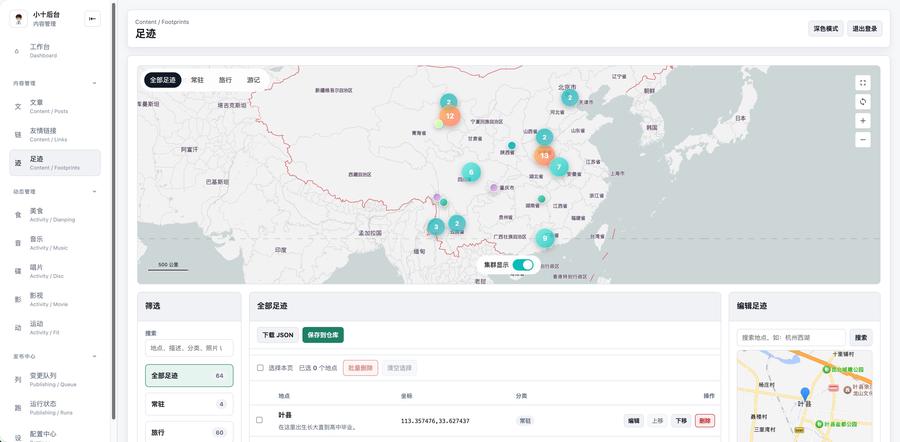Open the cluster marker 2 at 云南省
Image resolution: width=900 pixels, height=442 pixels.
coord(457,223)
